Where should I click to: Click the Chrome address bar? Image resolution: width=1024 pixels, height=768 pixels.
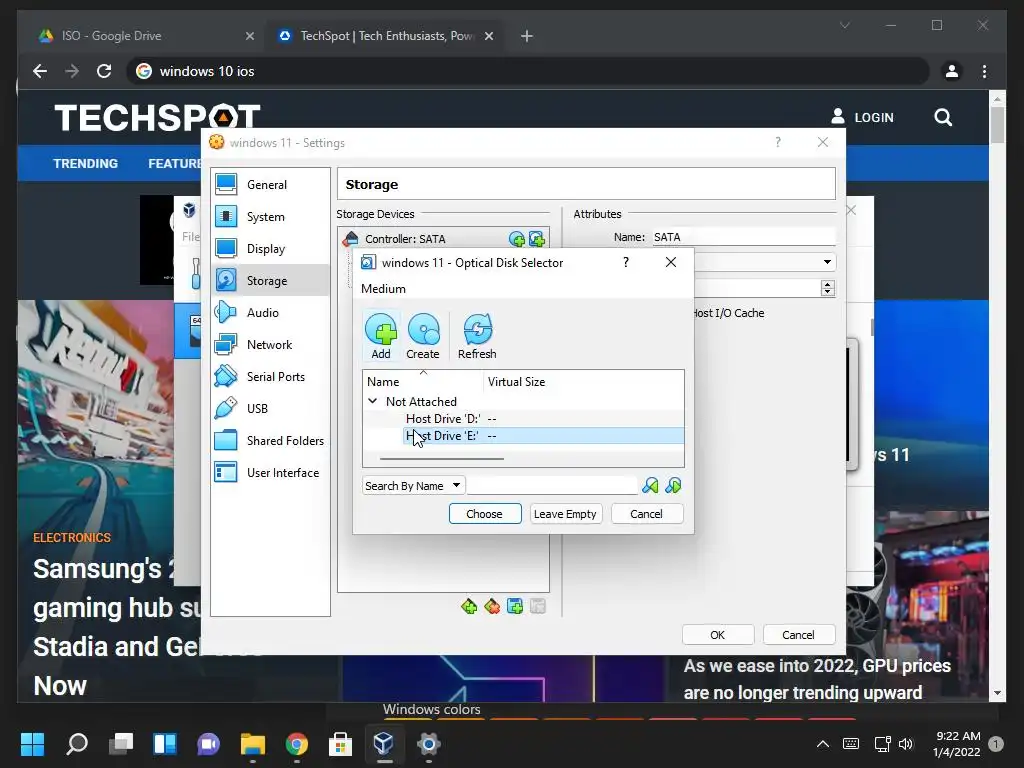[x=528, y=71]
